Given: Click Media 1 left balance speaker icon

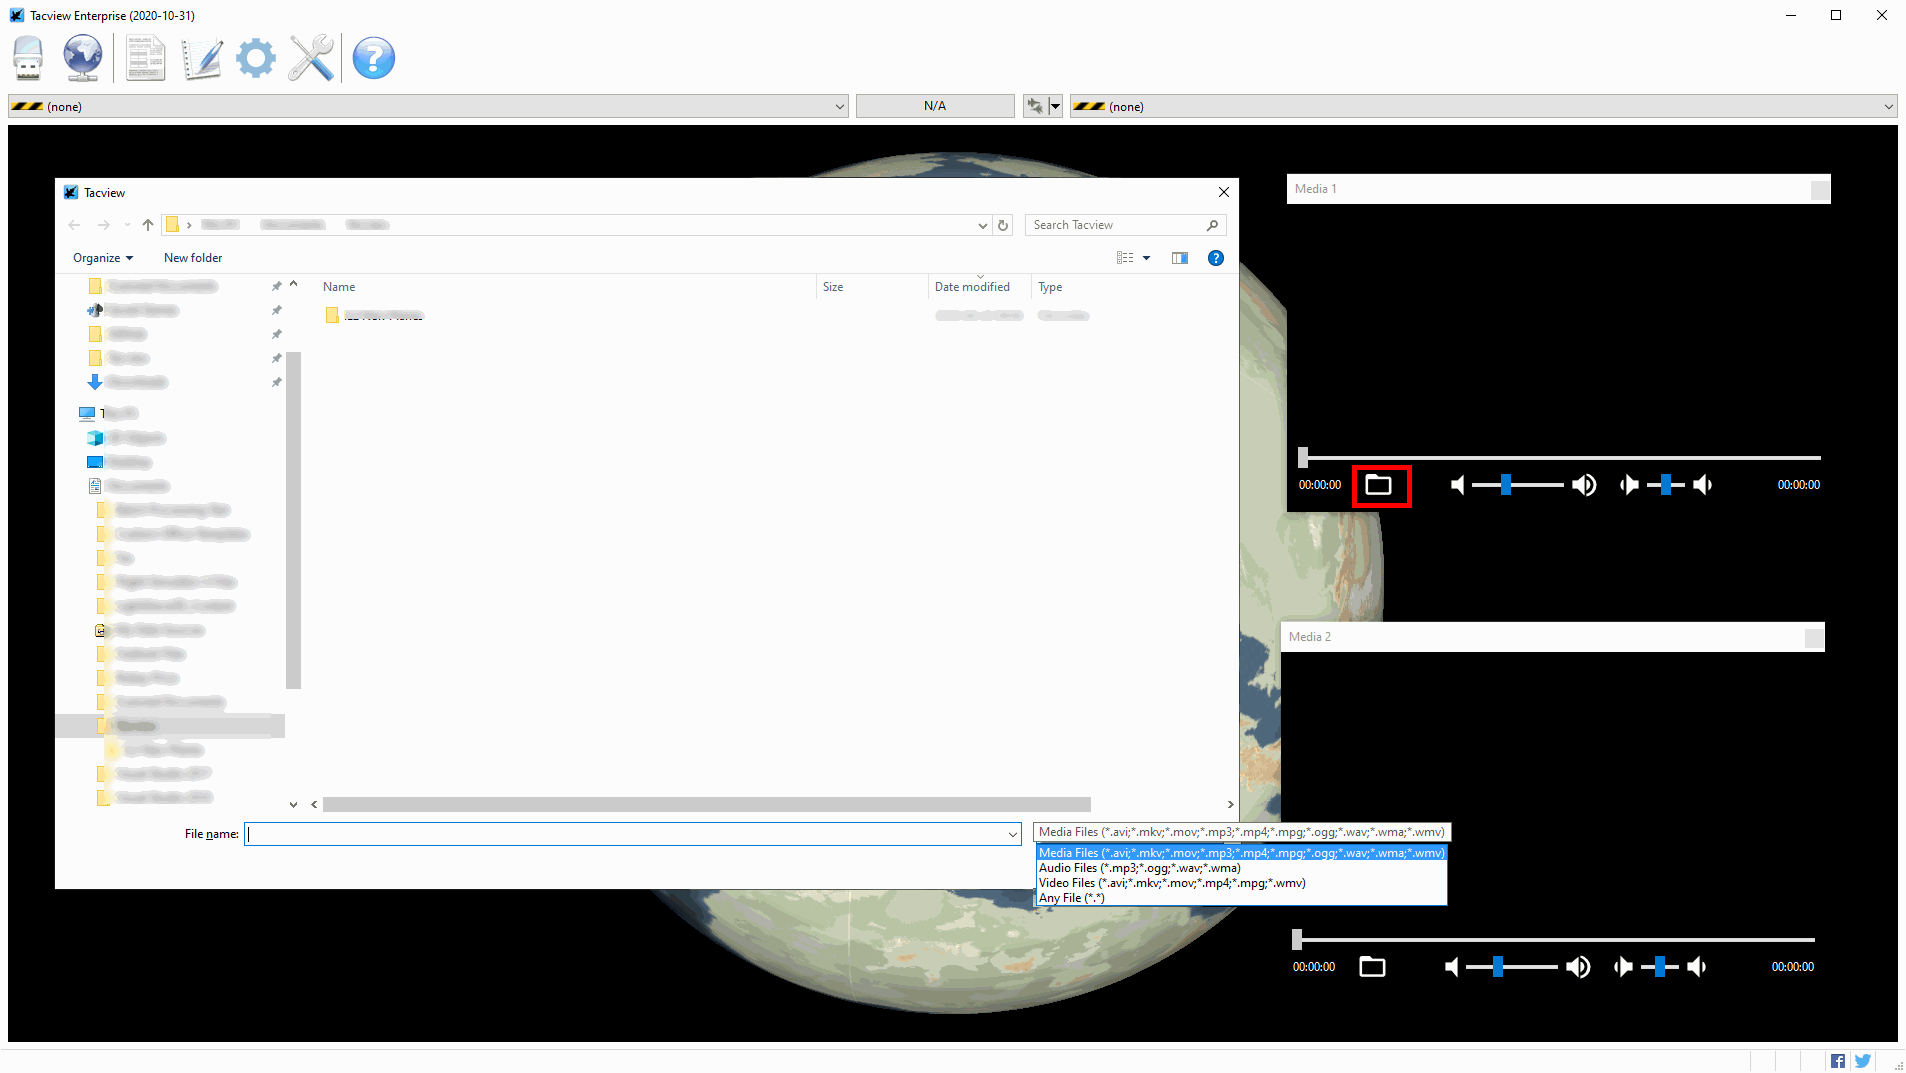Looking at the screenshot, I should click(x=1629, y=485).
